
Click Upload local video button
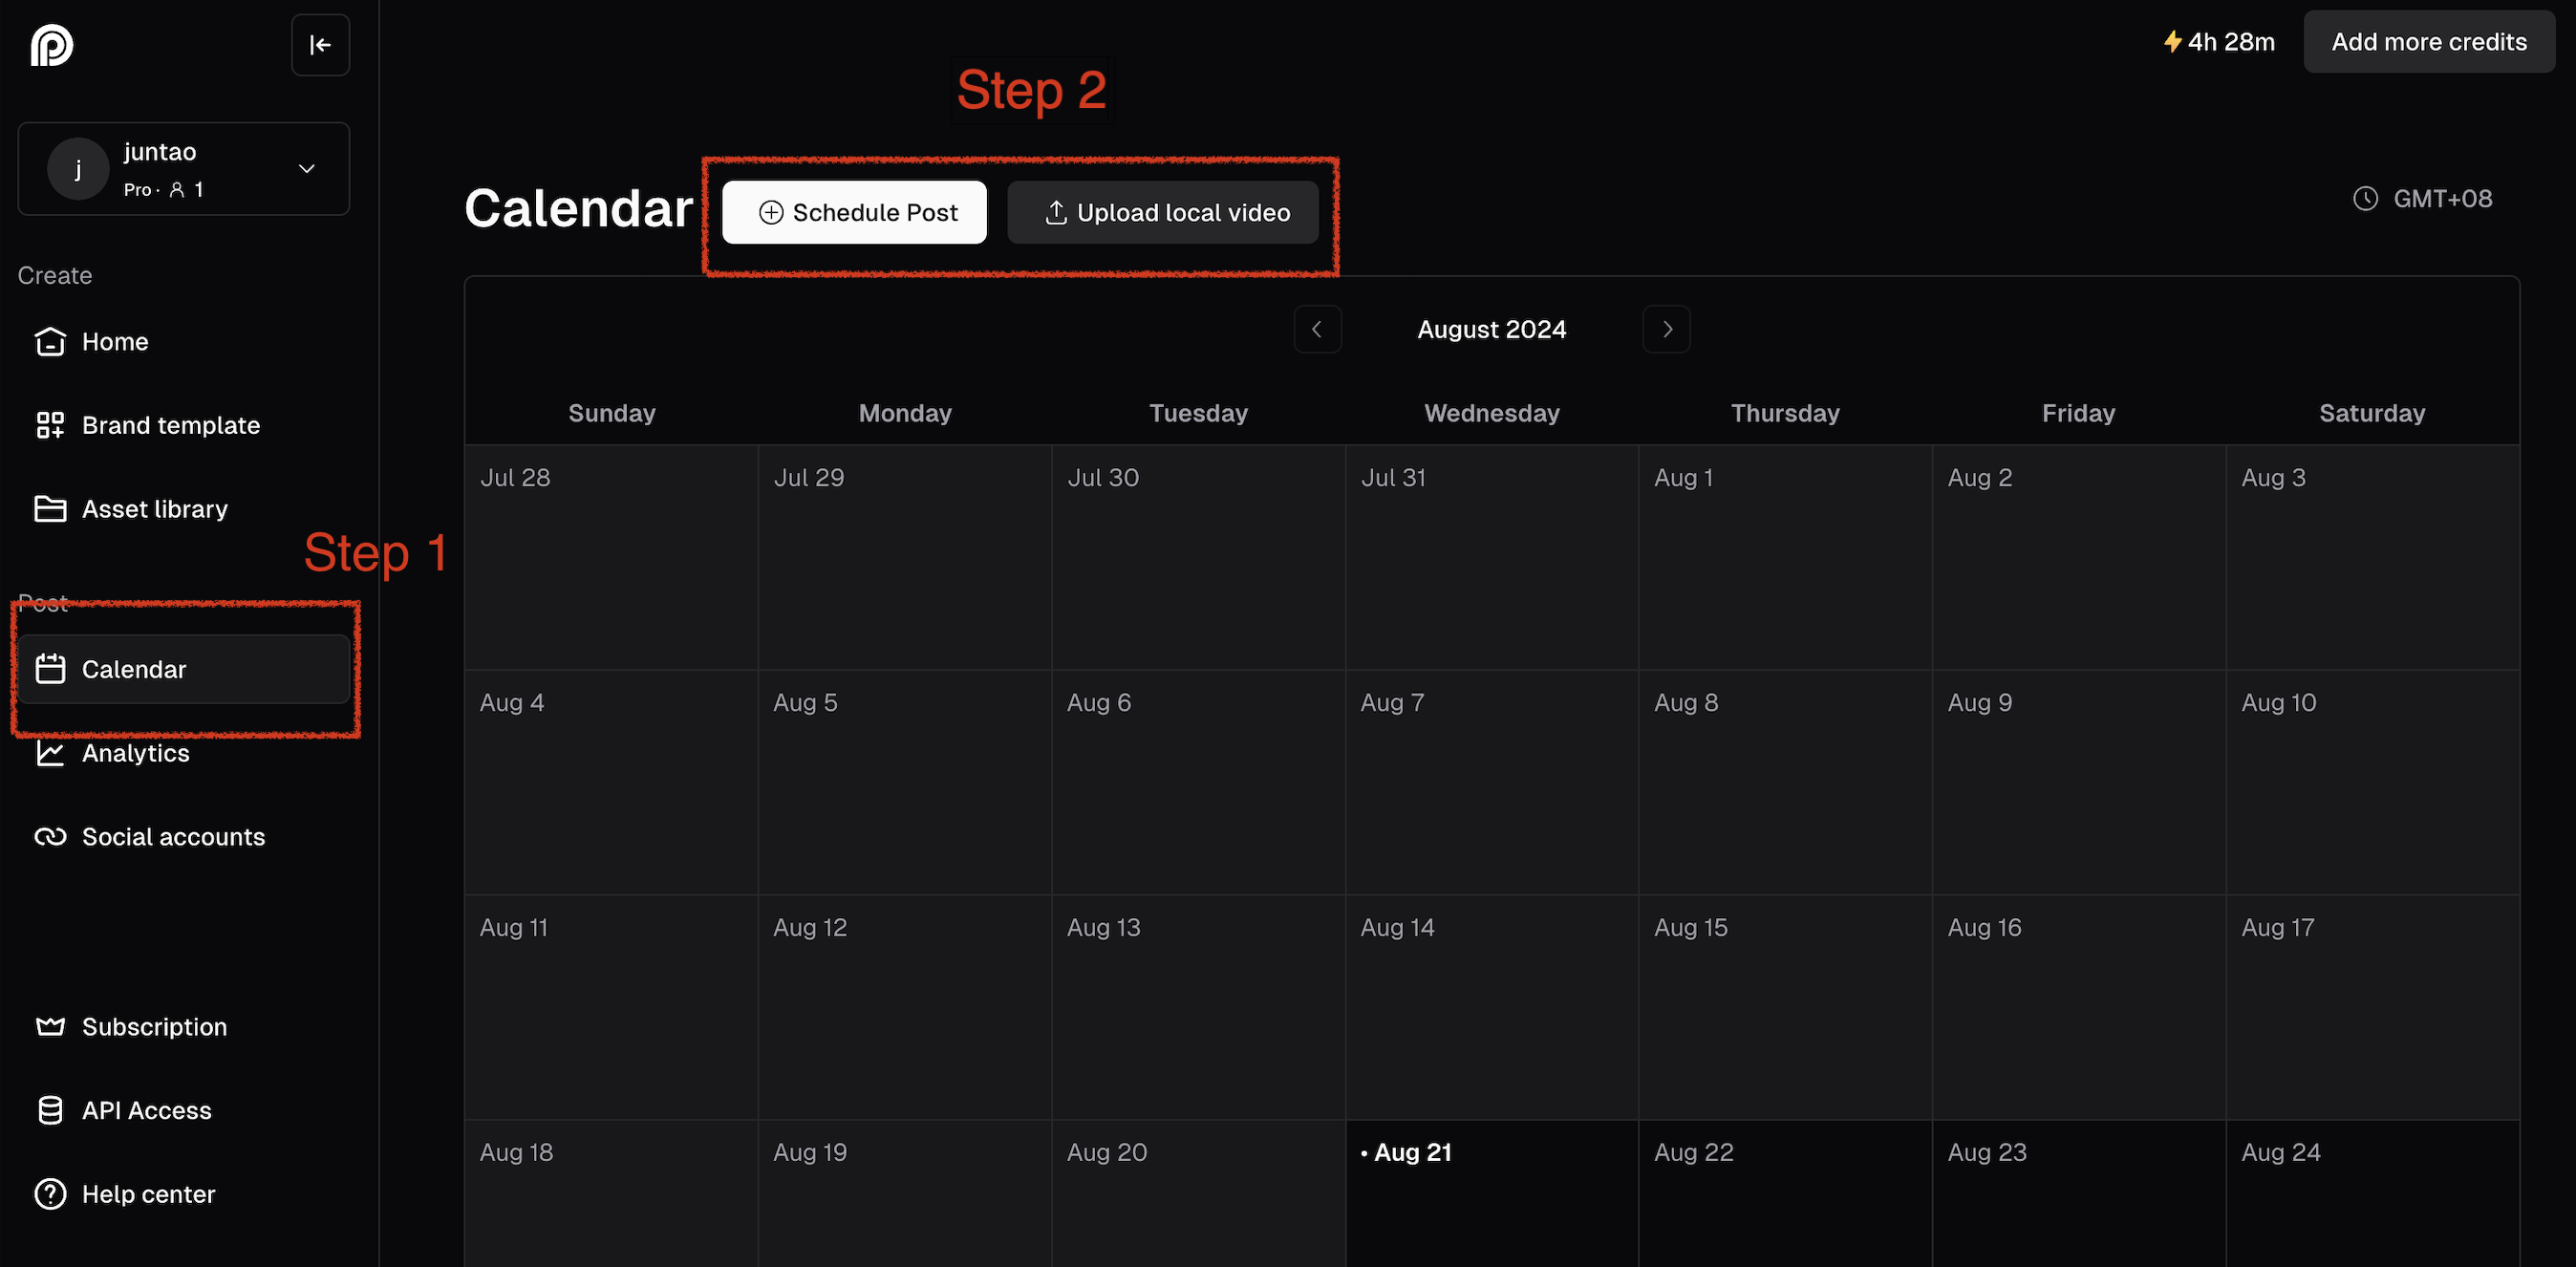tap(1163, 212)
